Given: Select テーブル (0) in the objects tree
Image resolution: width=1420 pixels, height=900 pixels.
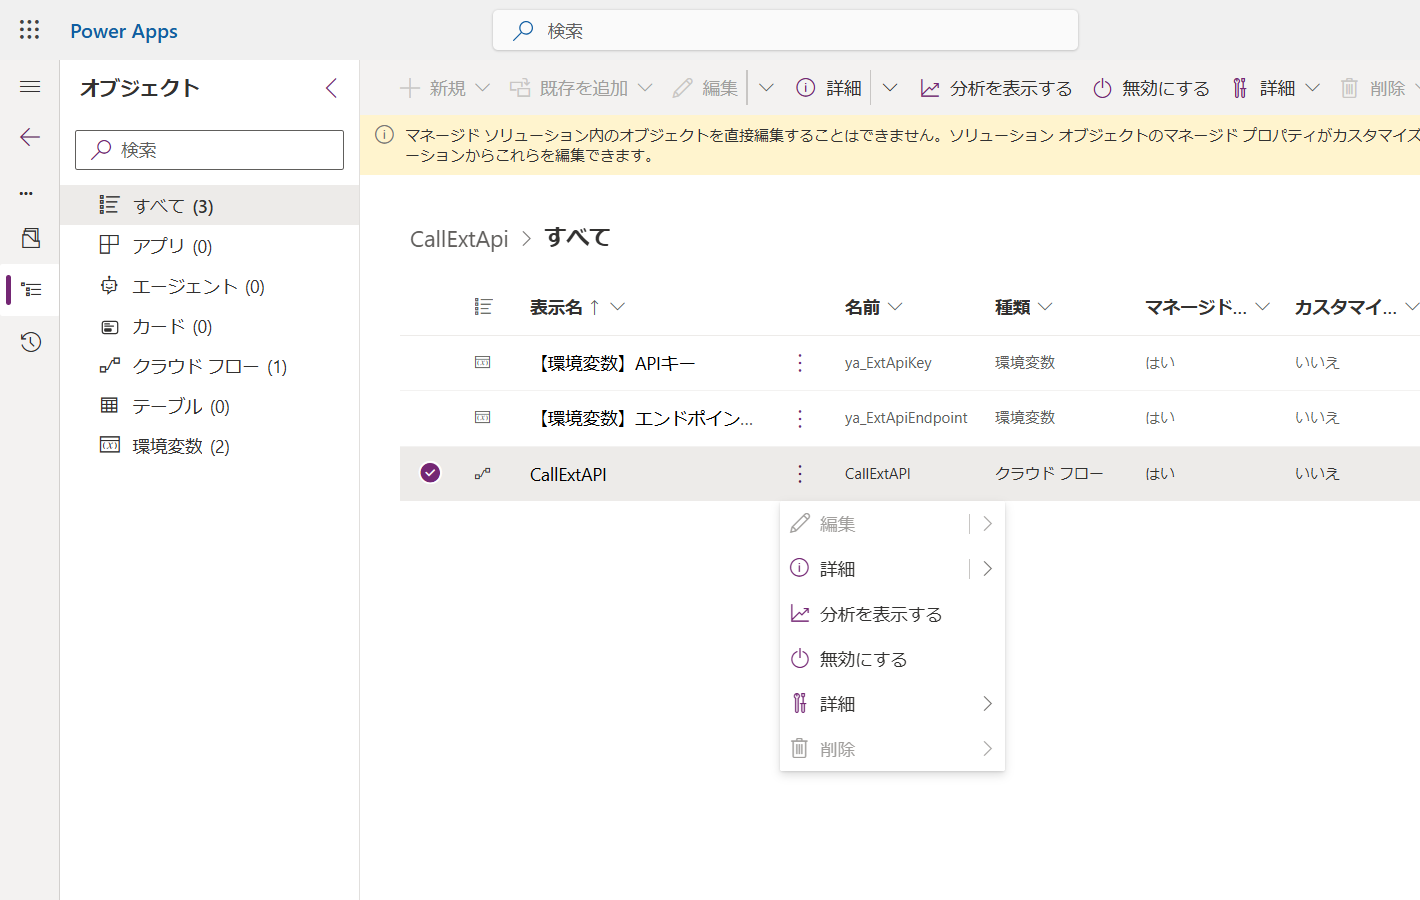Looking at the screenshot, I should click(x=210, y=406).
